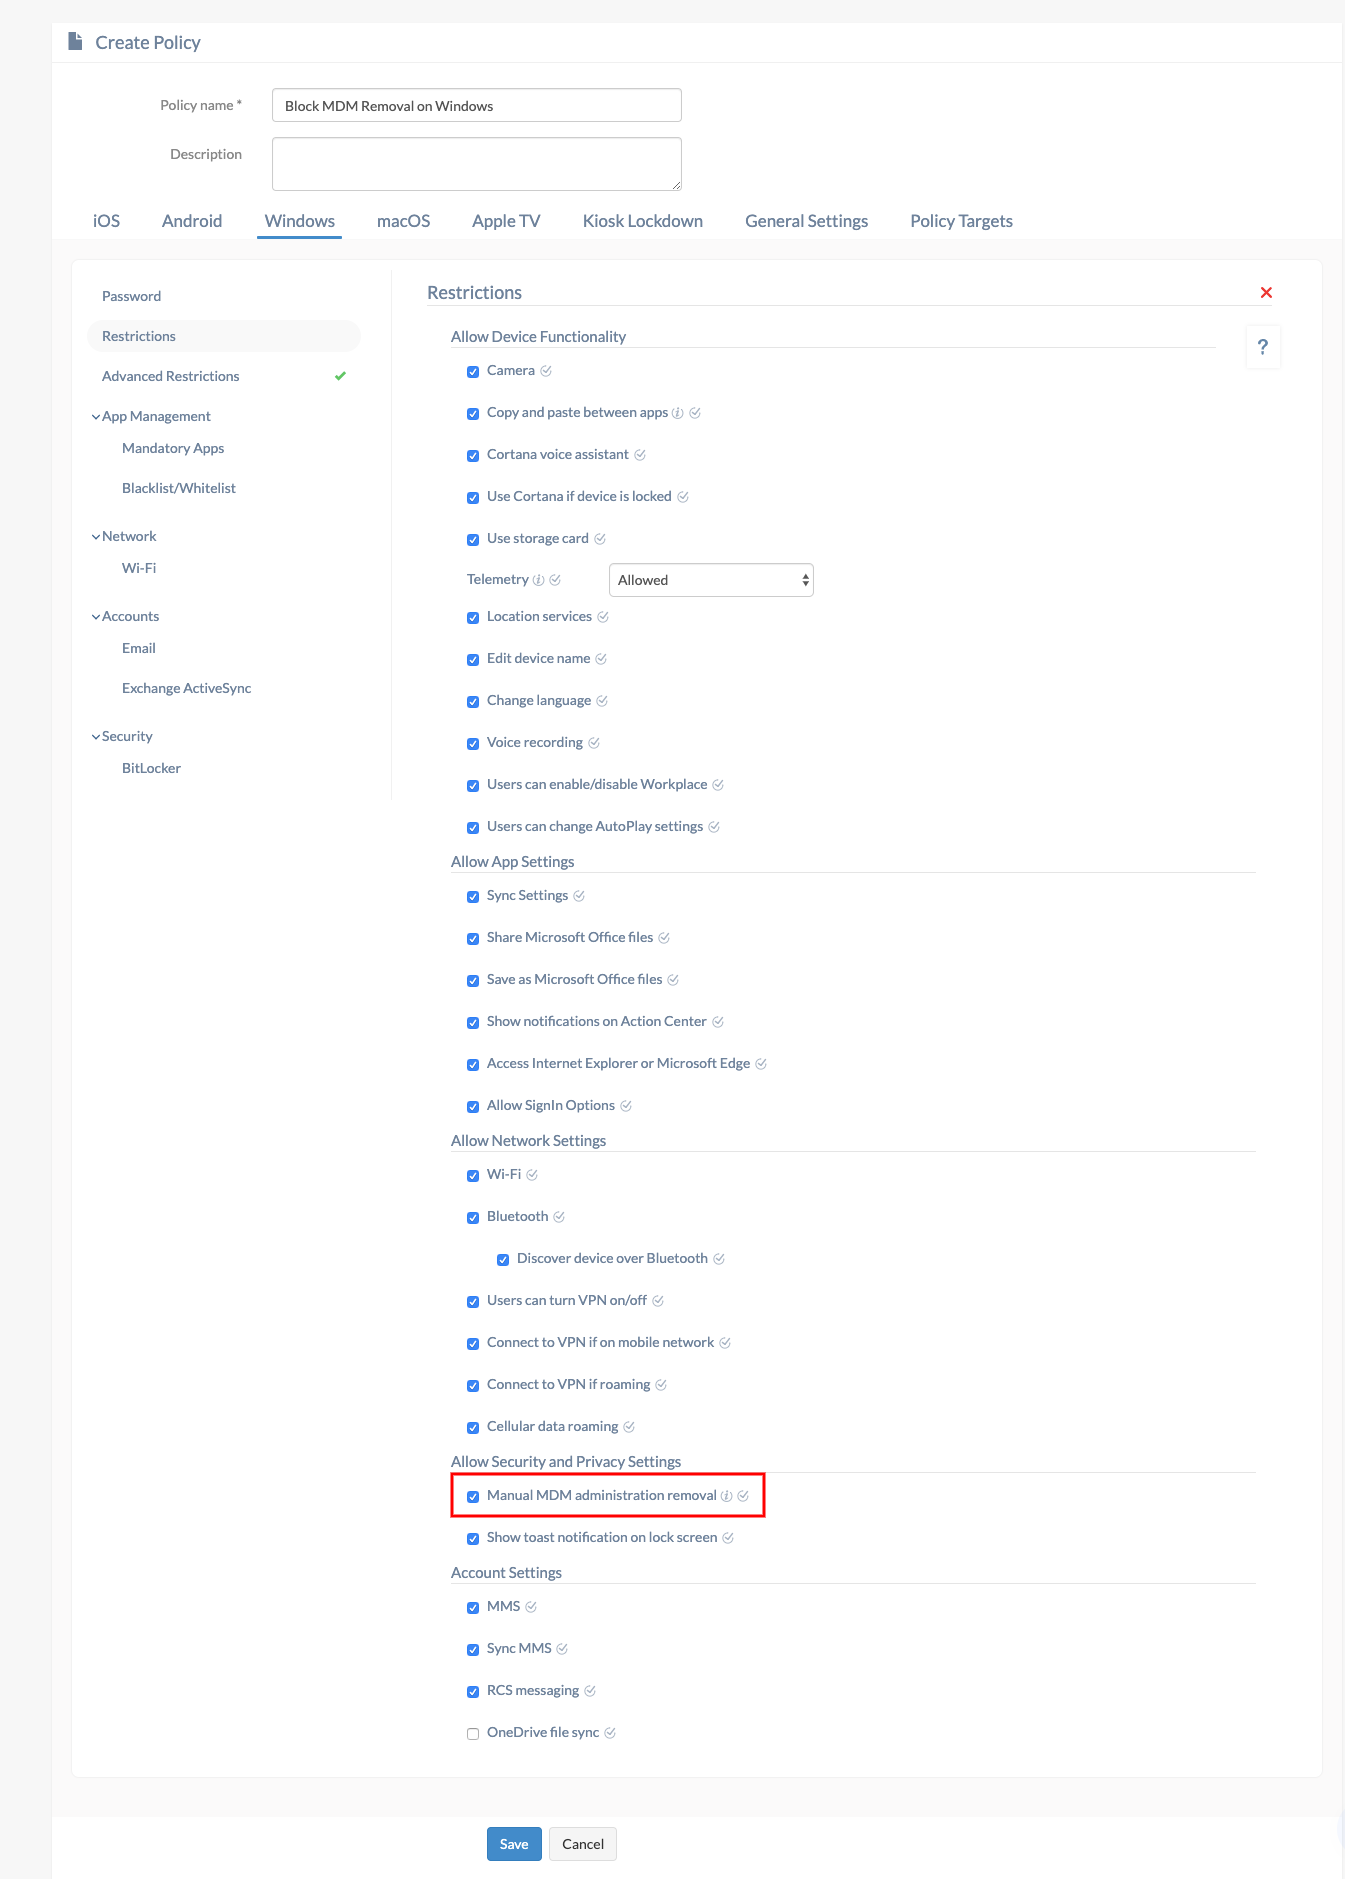Collapse the Network section in sidebar

click(x=96, y=537)
